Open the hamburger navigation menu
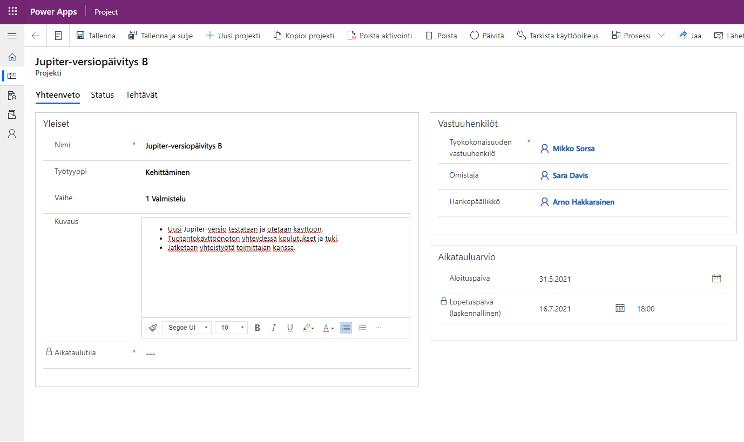Screen dimensions: 744x442 point(12,35)
